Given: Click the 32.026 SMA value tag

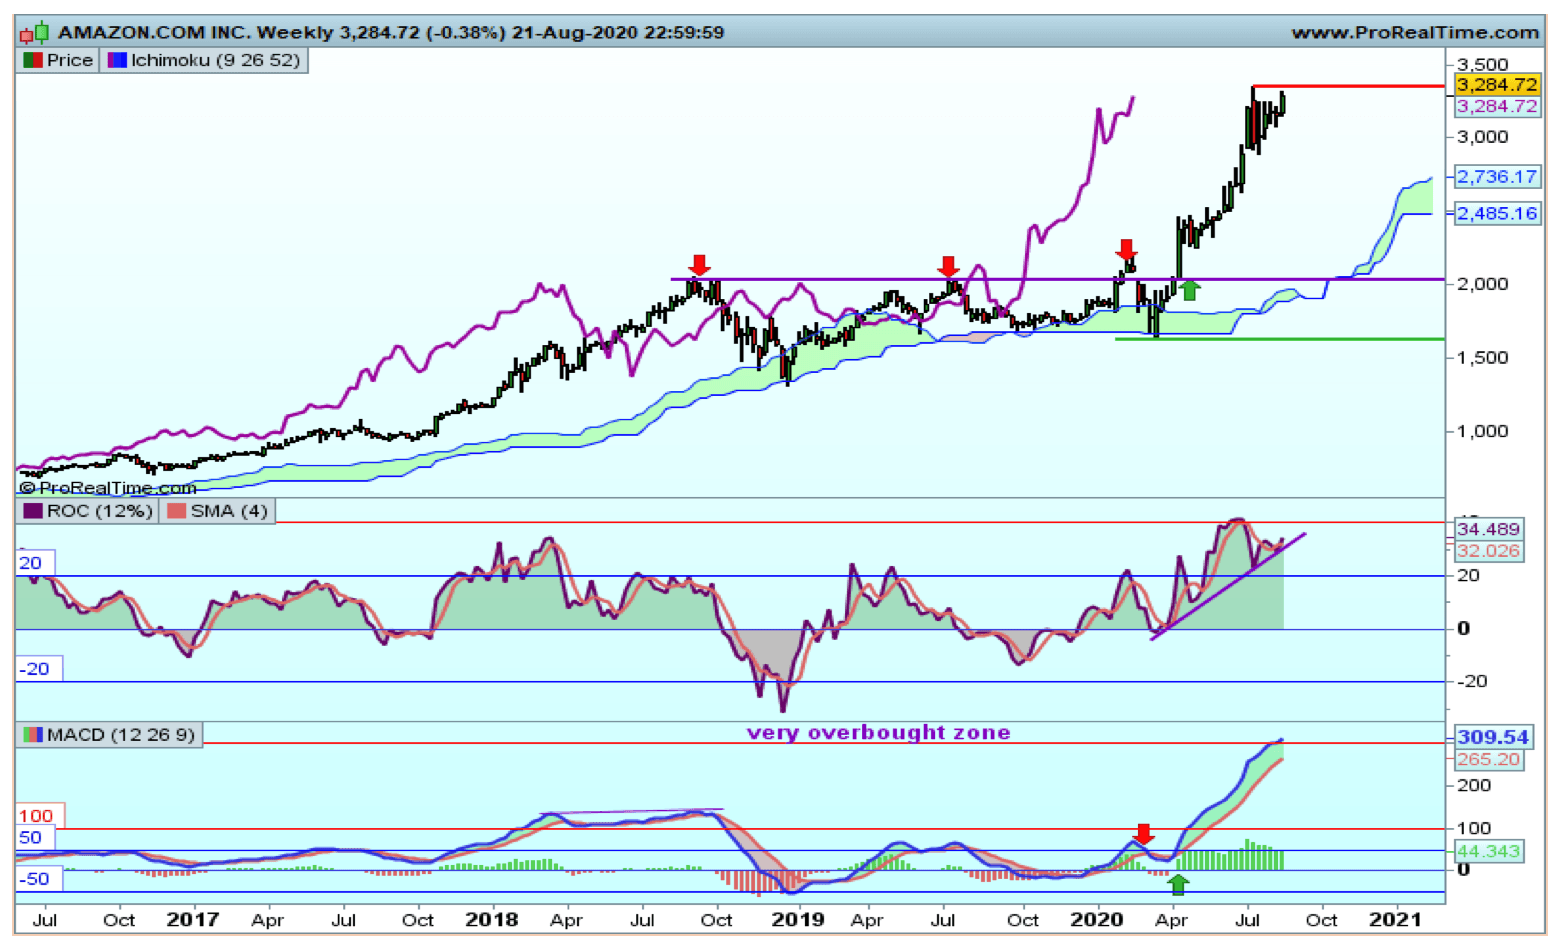Looking at the screenshot, I should click(1489, 551).
